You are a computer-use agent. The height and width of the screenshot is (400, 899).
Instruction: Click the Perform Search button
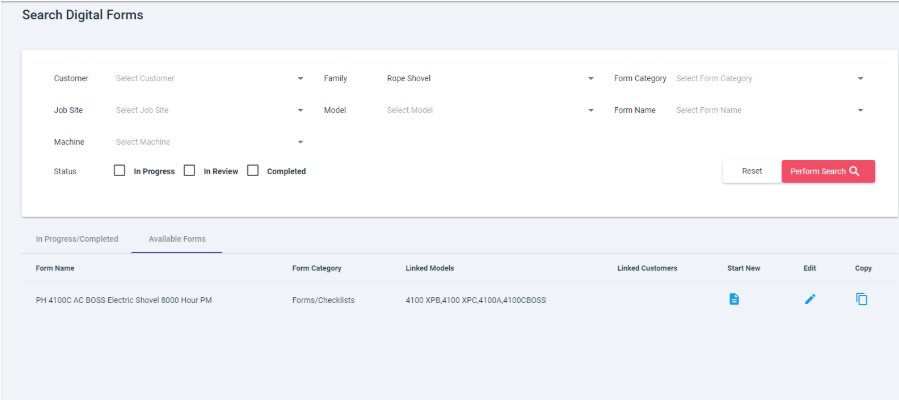[827, 171]
